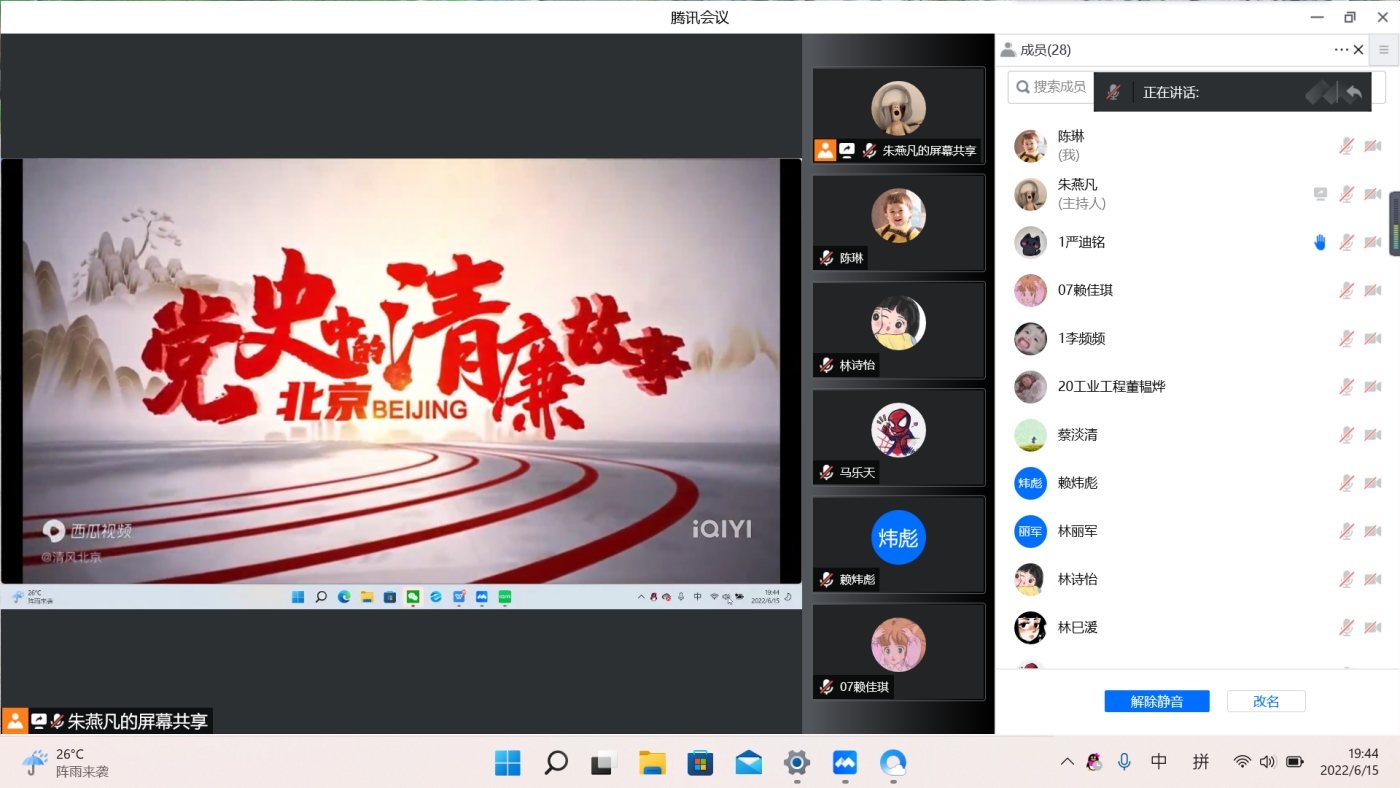
Task: Toggle microphone icon beside 07赖佳琪 in list
Action: pyautogui.click(x=1347, y=290)
